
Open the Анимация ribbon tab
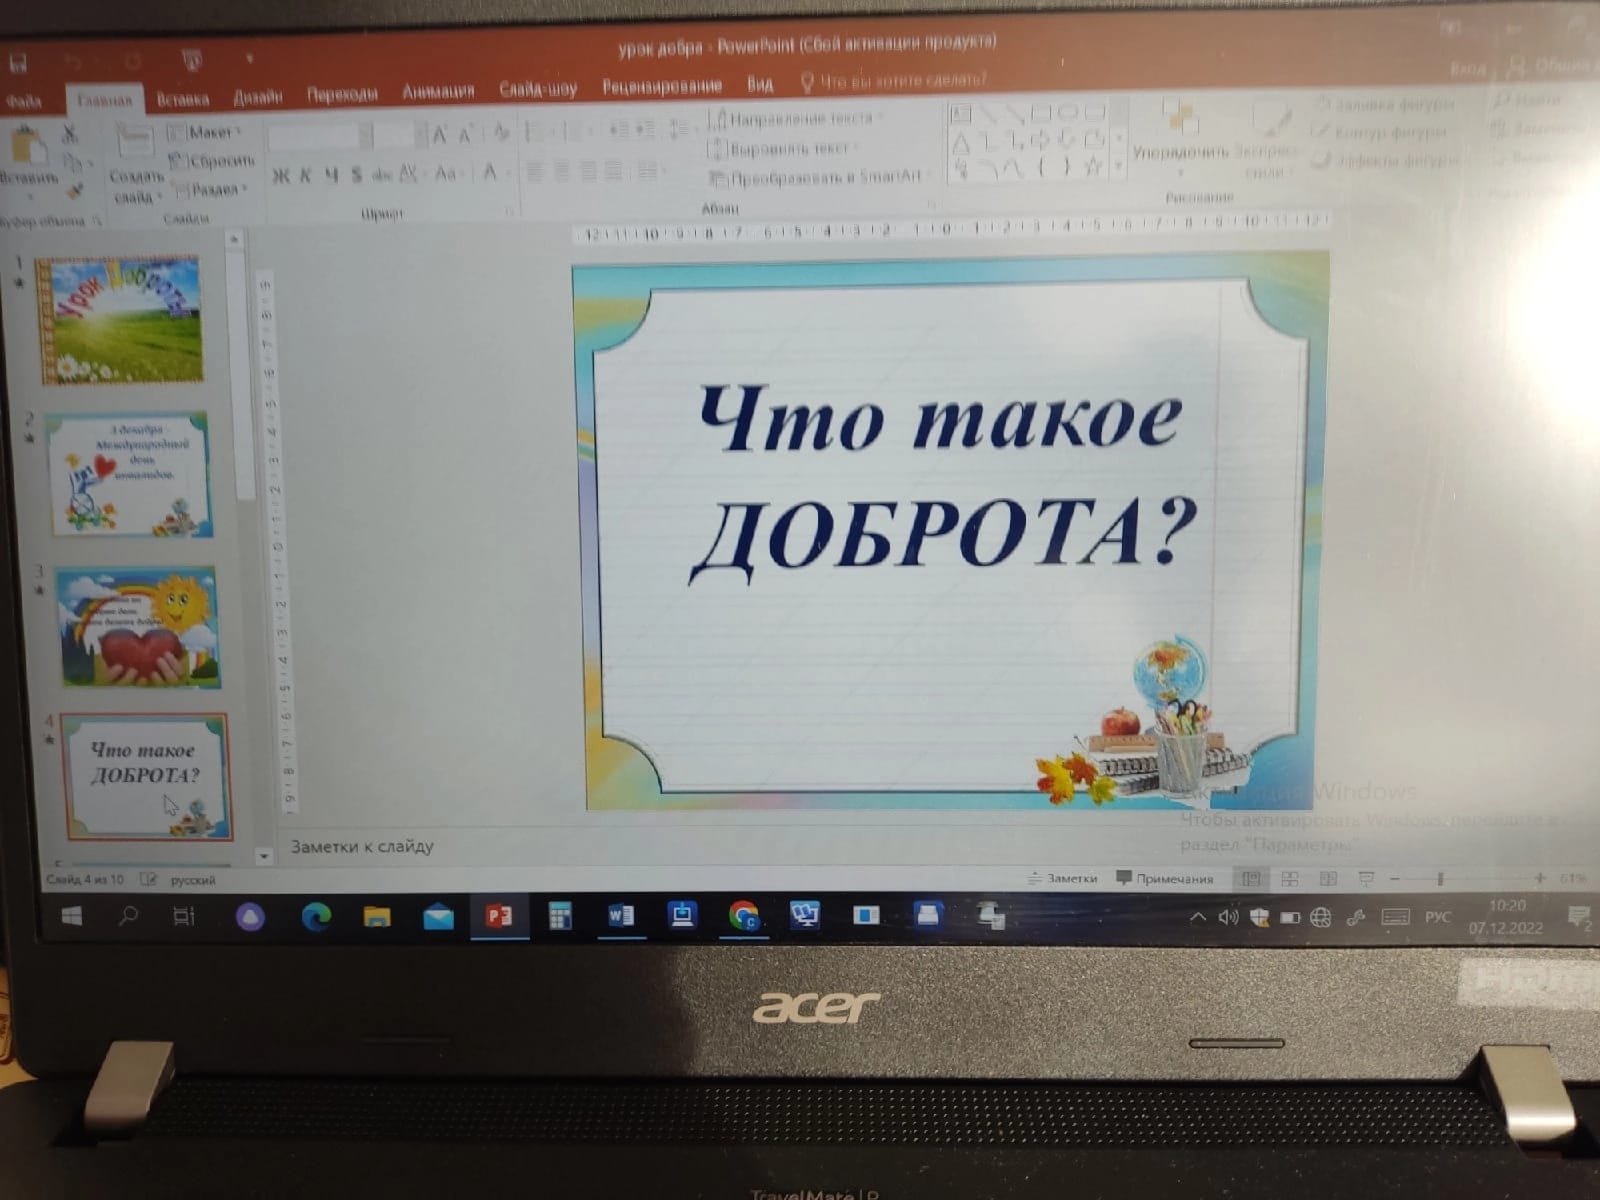click(x=438, y=91)
